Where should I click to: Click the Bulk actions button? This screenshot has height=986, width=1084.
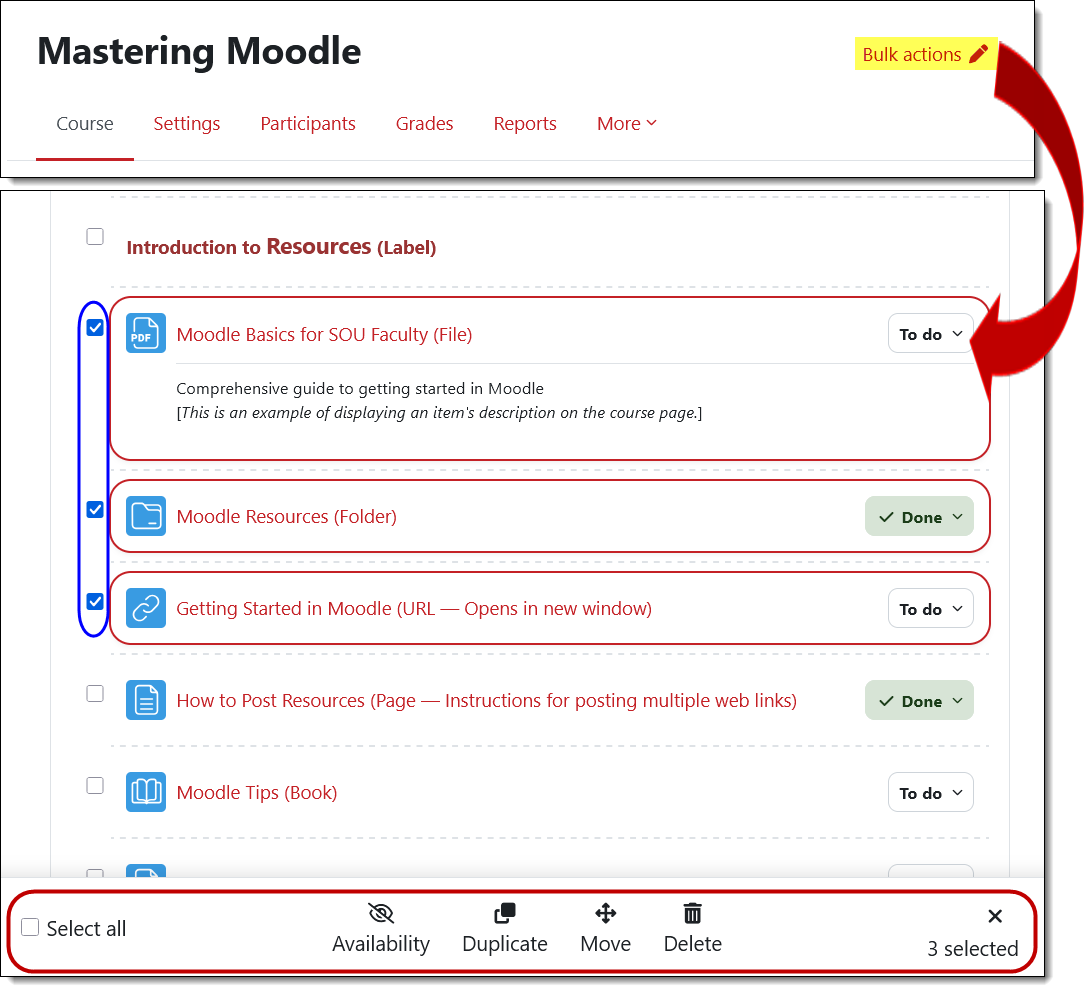point(925,54)
